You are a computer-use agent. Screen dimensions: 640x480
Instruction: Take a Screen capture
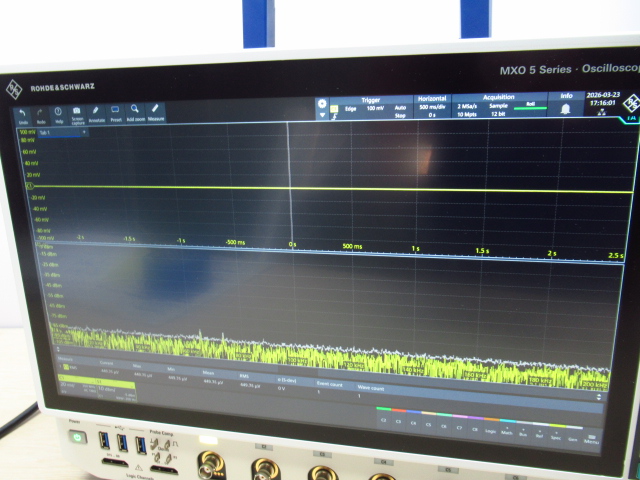(x=77, y=114)
